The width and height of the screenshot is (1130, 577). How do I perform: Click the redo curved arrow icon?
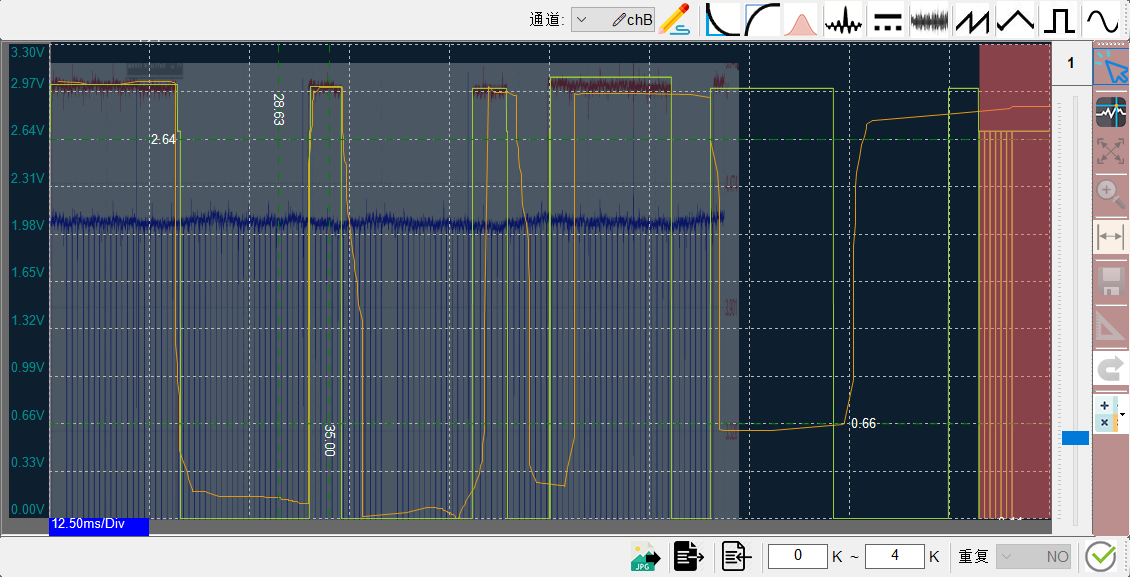click(1111, 370)
